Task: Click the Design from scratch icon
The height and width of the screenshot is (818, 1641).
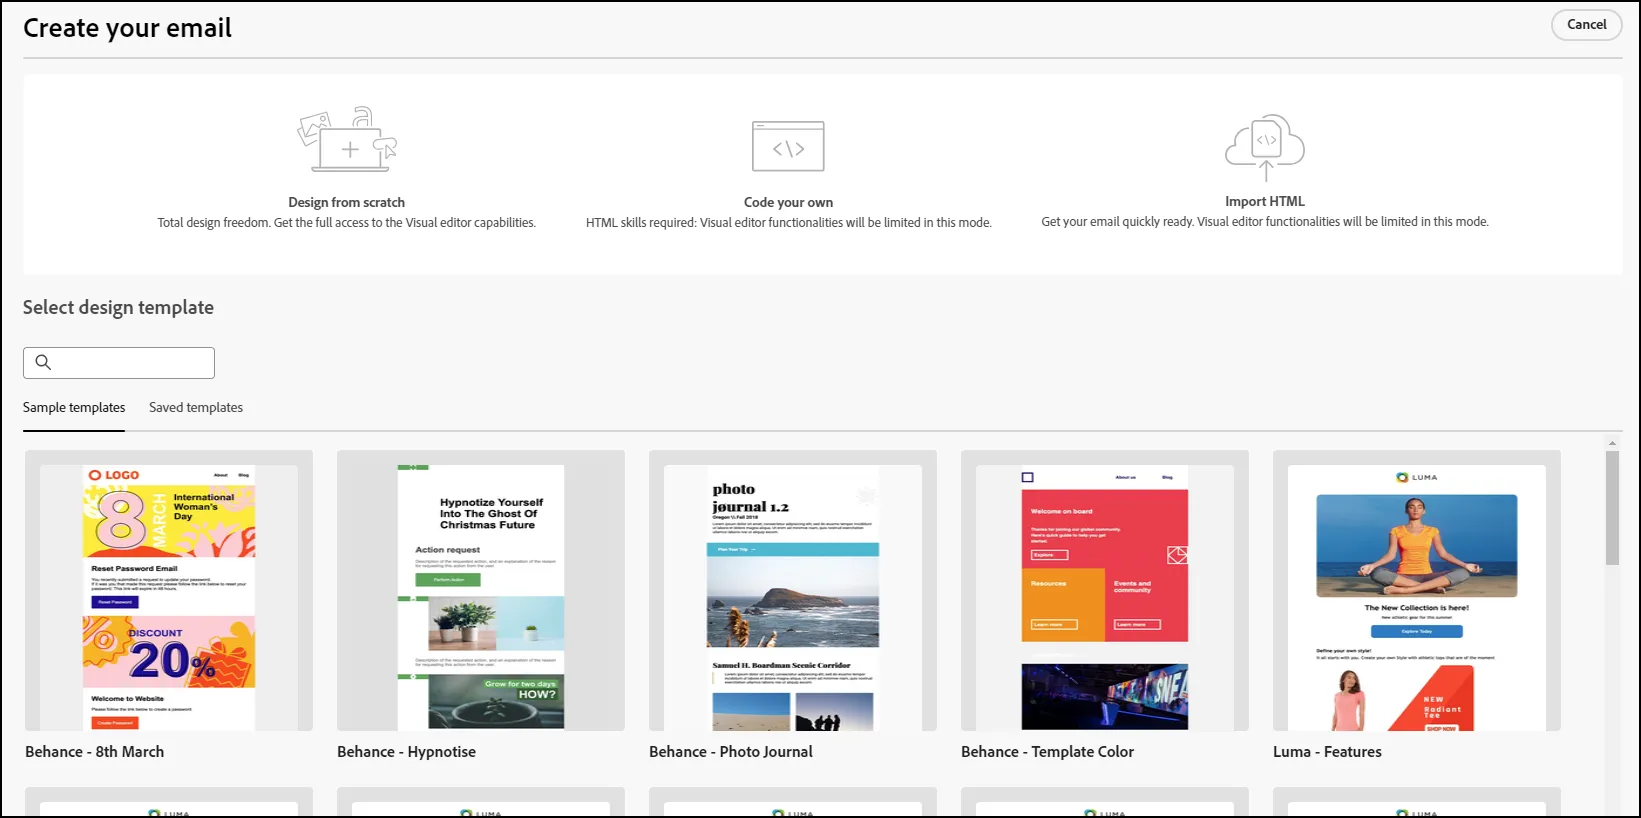Action: (x=347, y=140)
